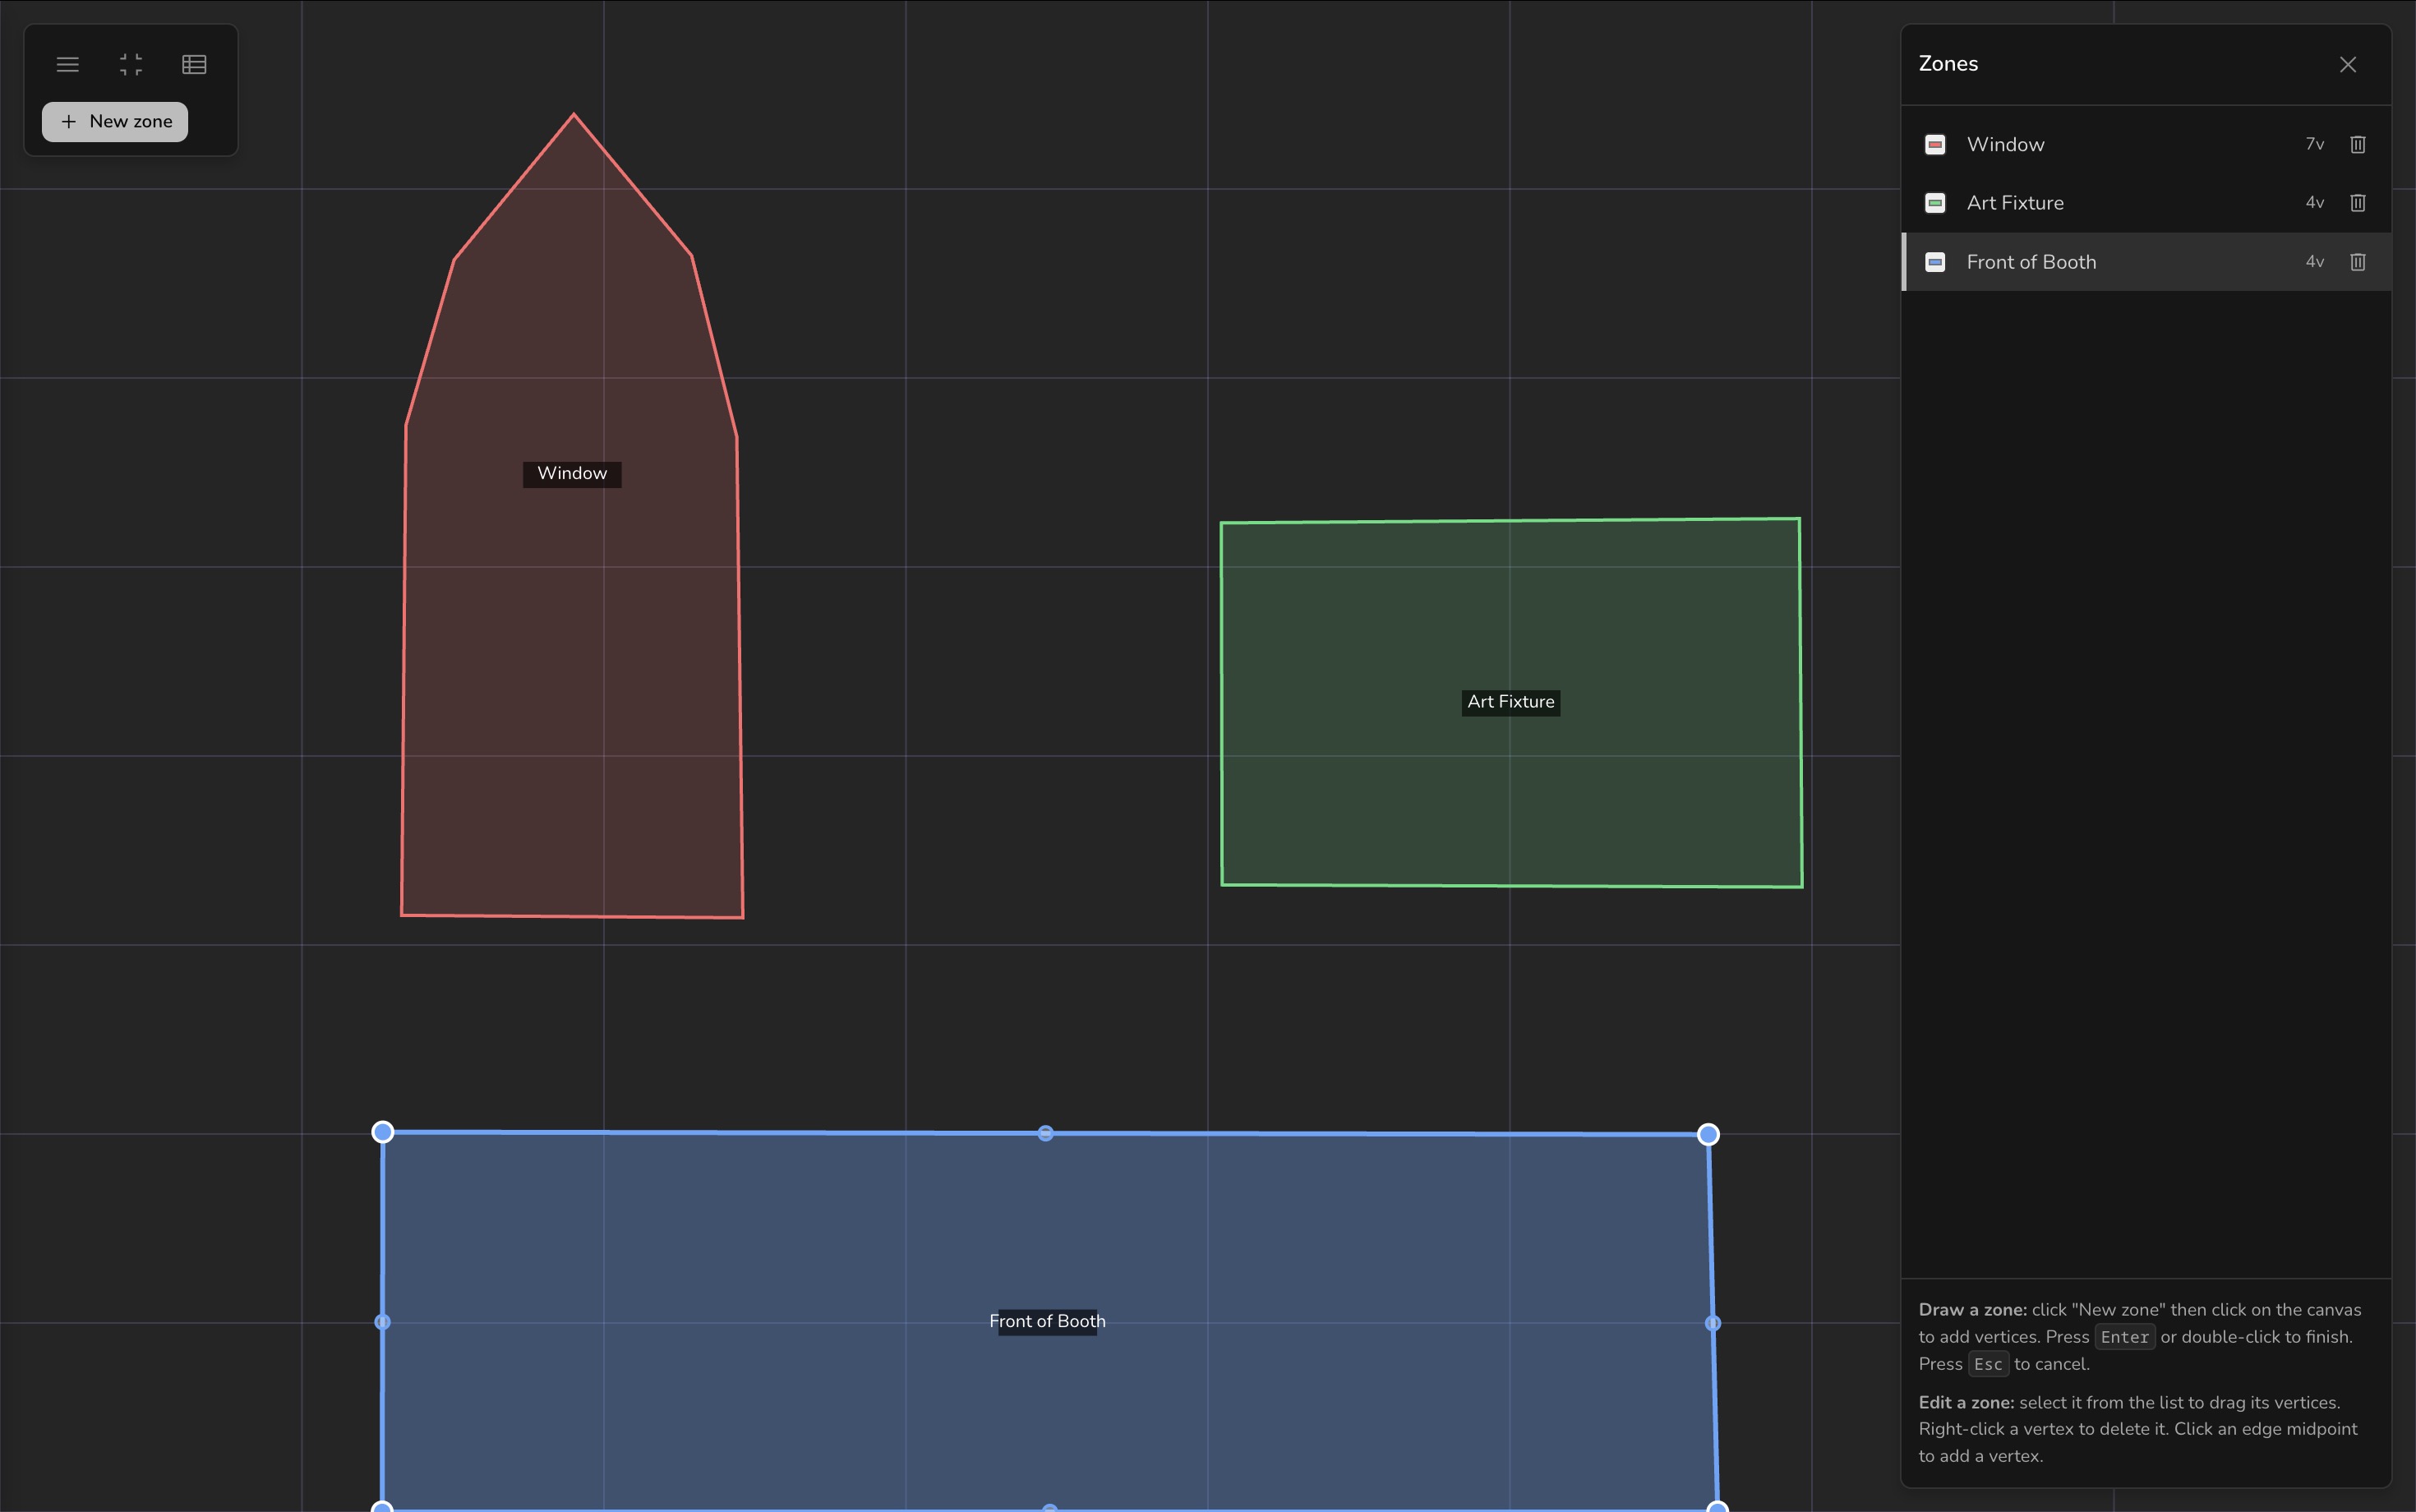Click the fit-to-view collapse icon
This screenshot has height=1512, width=2416.
click(131, 65)
